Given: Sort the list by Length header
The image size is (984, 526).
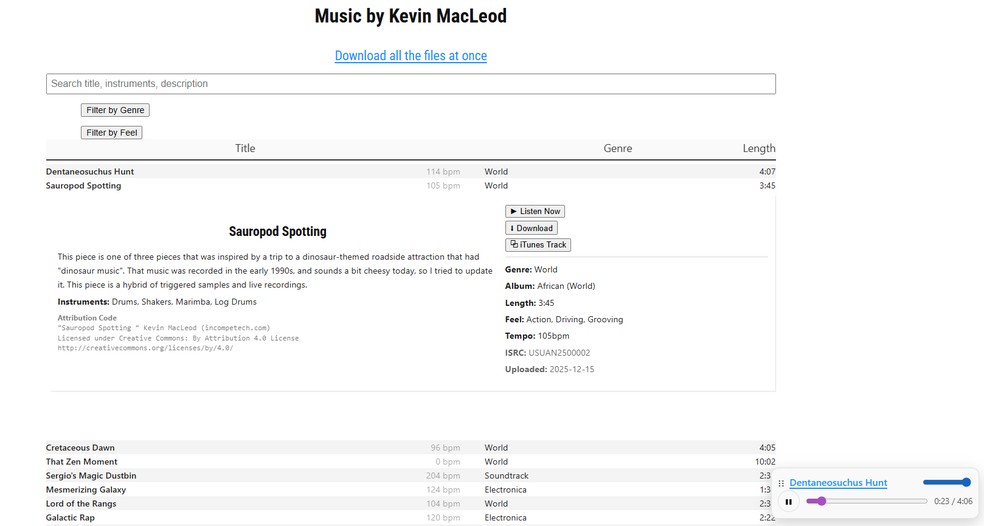Looking at the screenshot, I should tap(758, 148).
